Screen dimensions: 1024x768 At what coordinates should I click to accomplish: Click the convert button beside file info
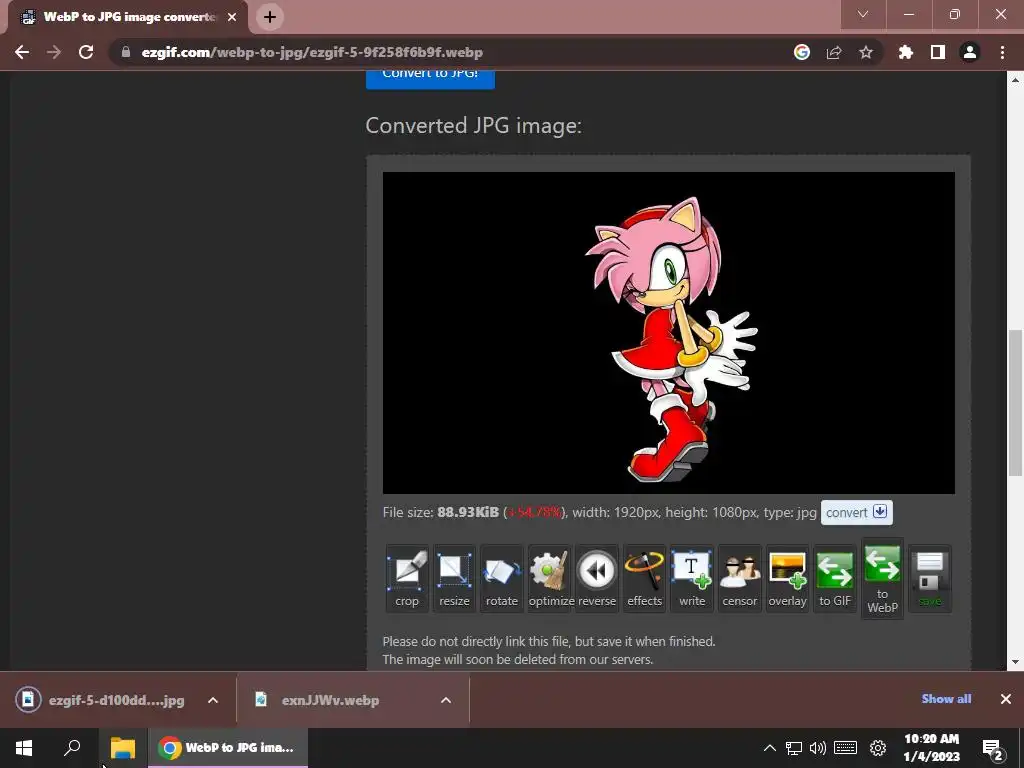coord(857,513)
